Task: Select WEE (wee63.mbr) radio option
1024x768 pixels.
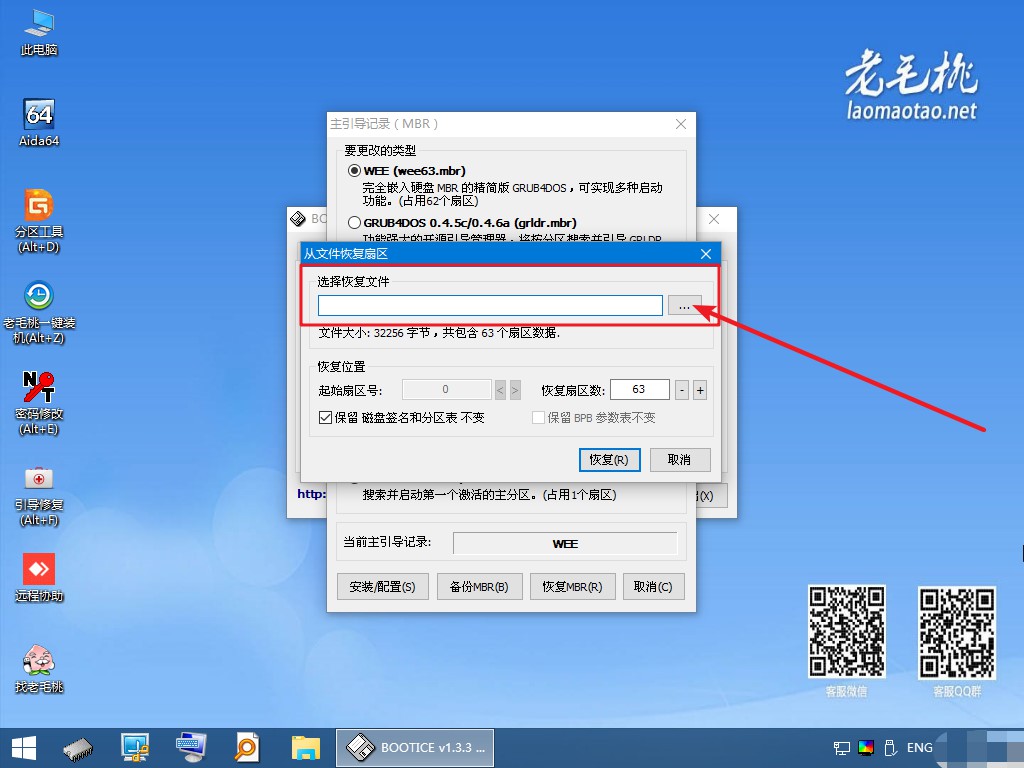Action: tap(355, 171)
